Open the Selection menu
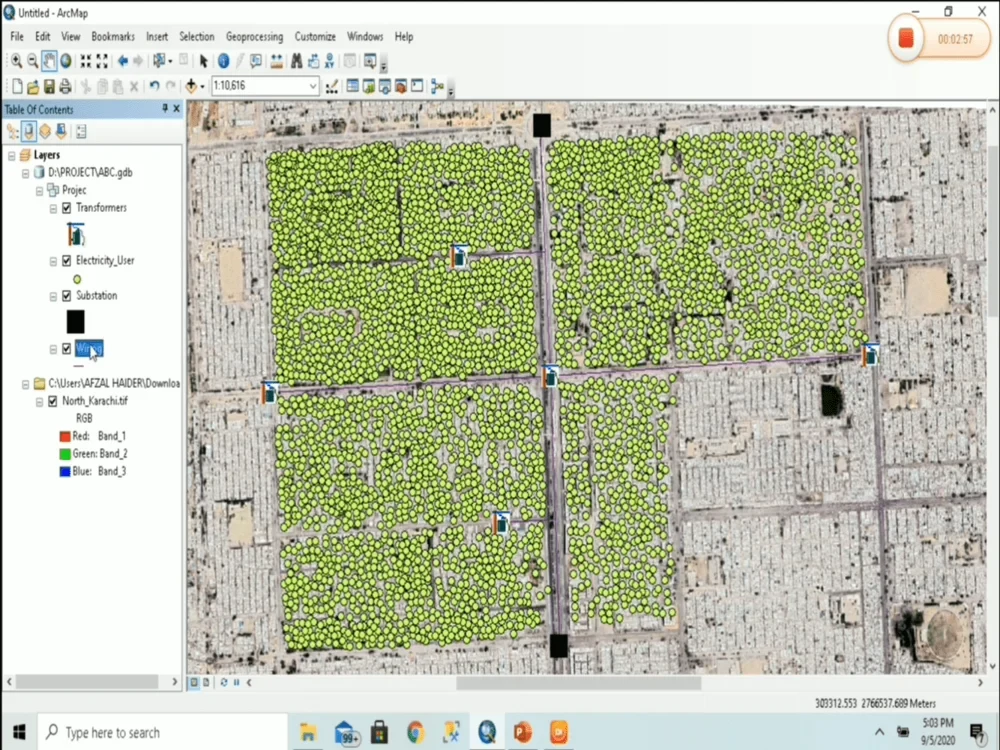Screen dimensions: 1000x750 [197, 36]
